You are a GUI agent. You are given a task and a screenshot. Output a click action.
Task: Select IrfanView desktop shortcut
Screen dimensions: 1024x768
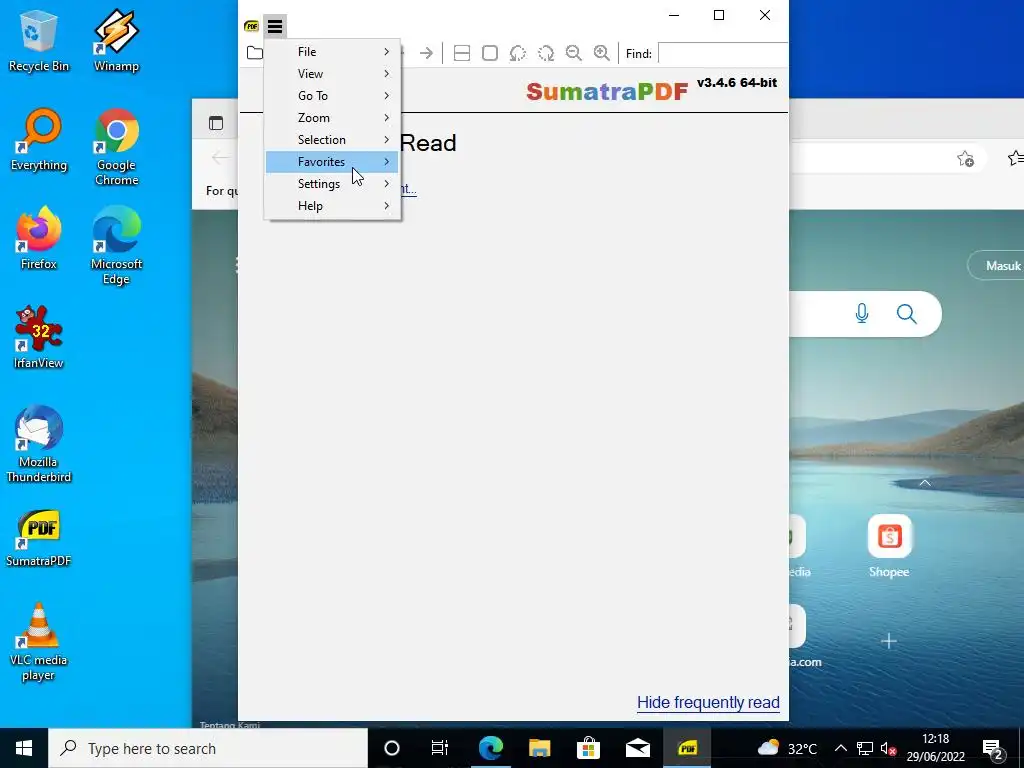click(x=39, y=338)
